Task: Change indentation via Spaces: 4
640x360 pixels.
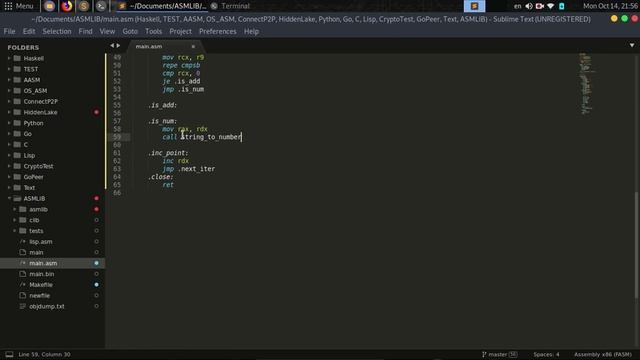Action: [546, 354]
